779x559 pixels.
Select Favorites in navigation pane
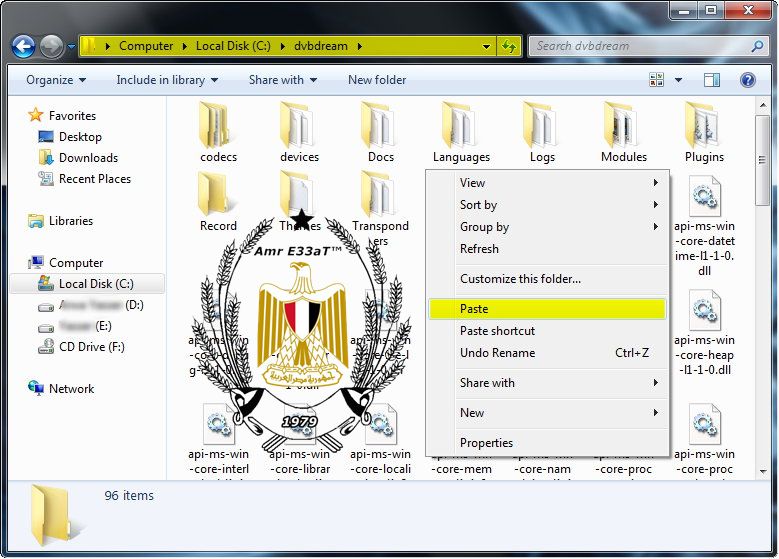click(63, 115)
